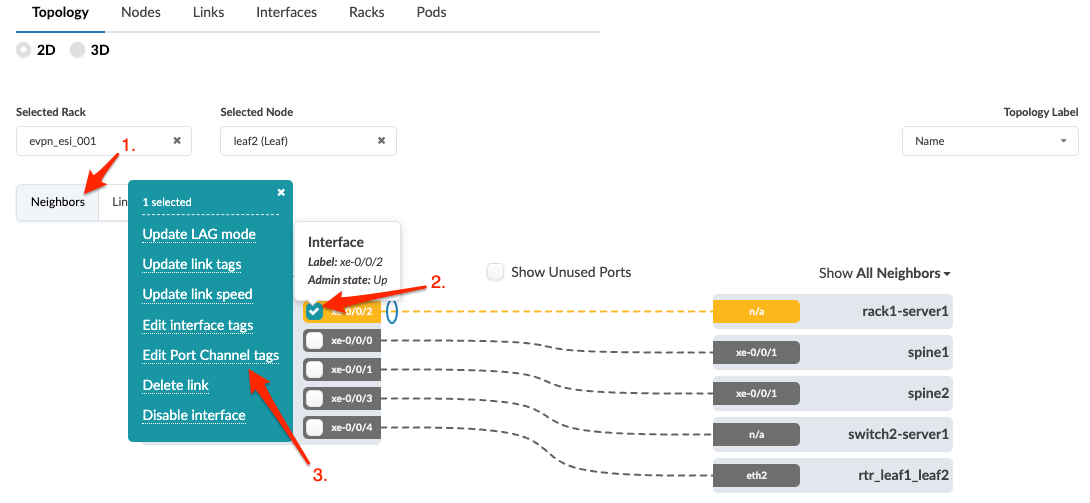Open the Selected Node combo box

click(x=300, y=141)
